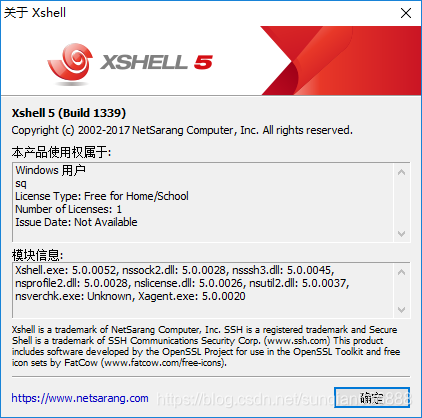Click the red ribbon banner graphic
This screenshot has width=422, height=418.
tap(341, 60)
